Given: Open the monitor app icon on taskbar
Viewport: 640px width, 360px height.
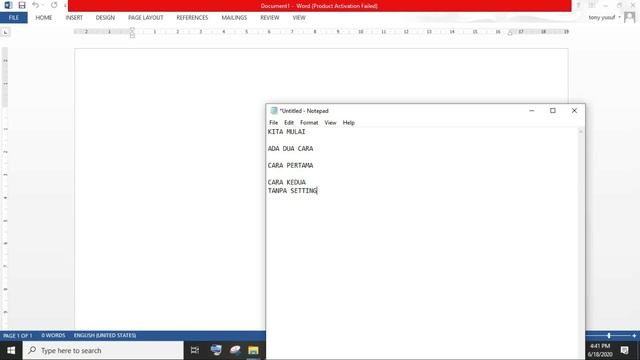Looking at the screenshot, I should pos(216,350).
